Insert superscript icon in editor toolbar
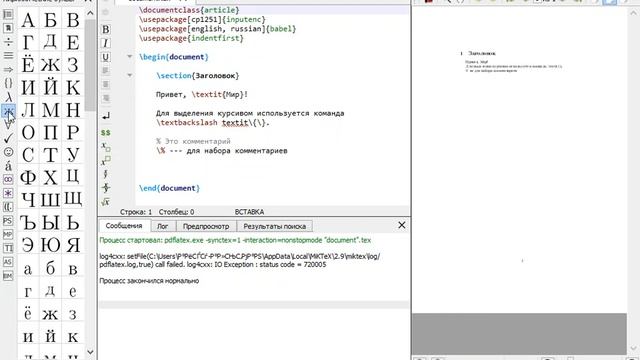Viewport: 640px width, 360px height. tap(106, 160)
